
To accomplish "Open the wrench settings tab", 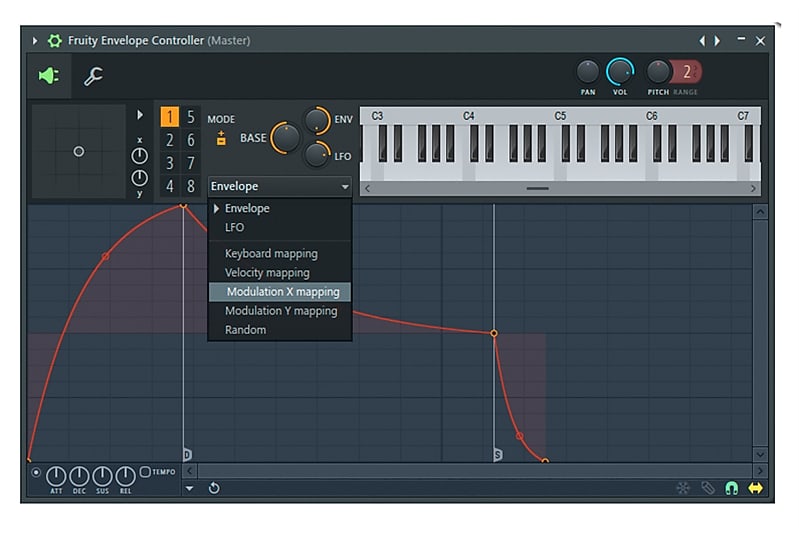I will (x=93, y=76).
